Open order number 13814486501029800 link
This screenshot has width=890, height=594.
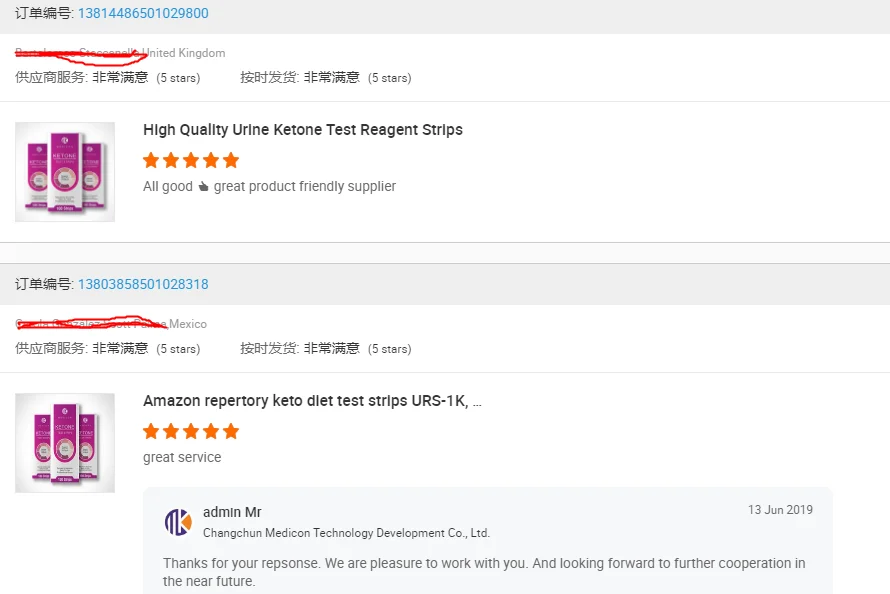(143, 13)
